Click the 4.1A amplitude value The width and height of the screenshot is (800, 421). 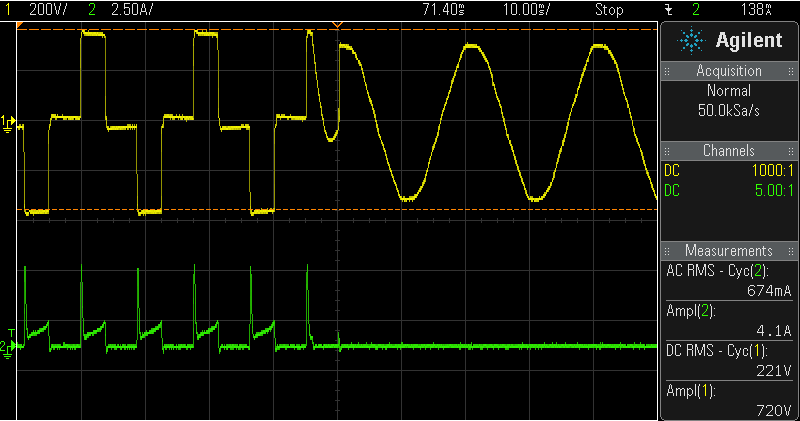click(x=773, y=331)
